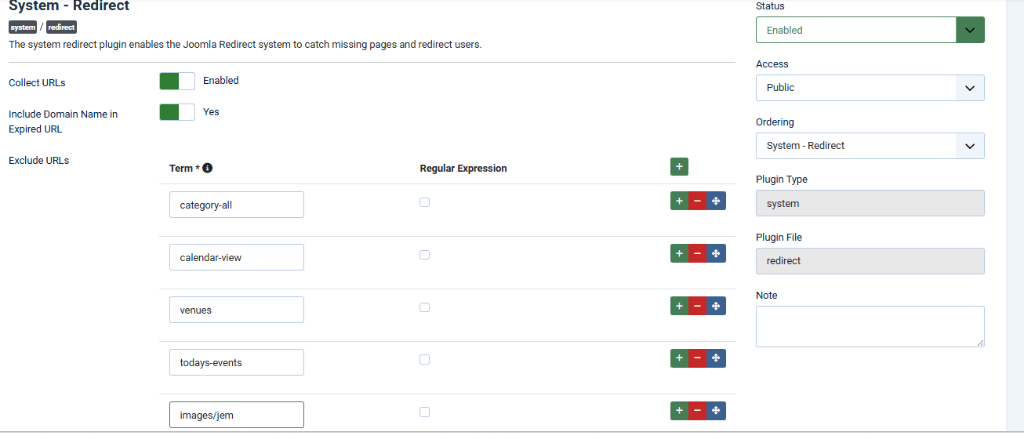
Task: Click the todays-events term field
Action: 236,362
